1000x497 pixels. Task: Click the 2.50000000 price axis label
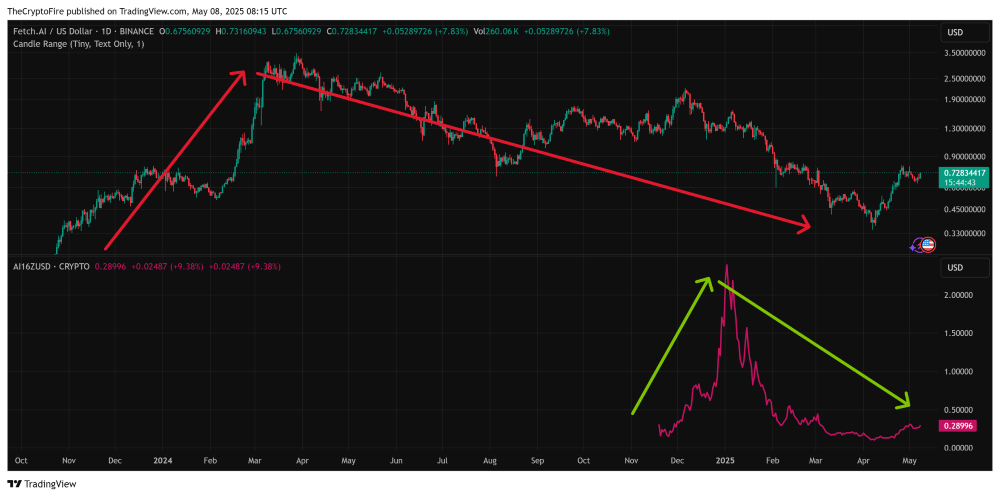[964, 79]
